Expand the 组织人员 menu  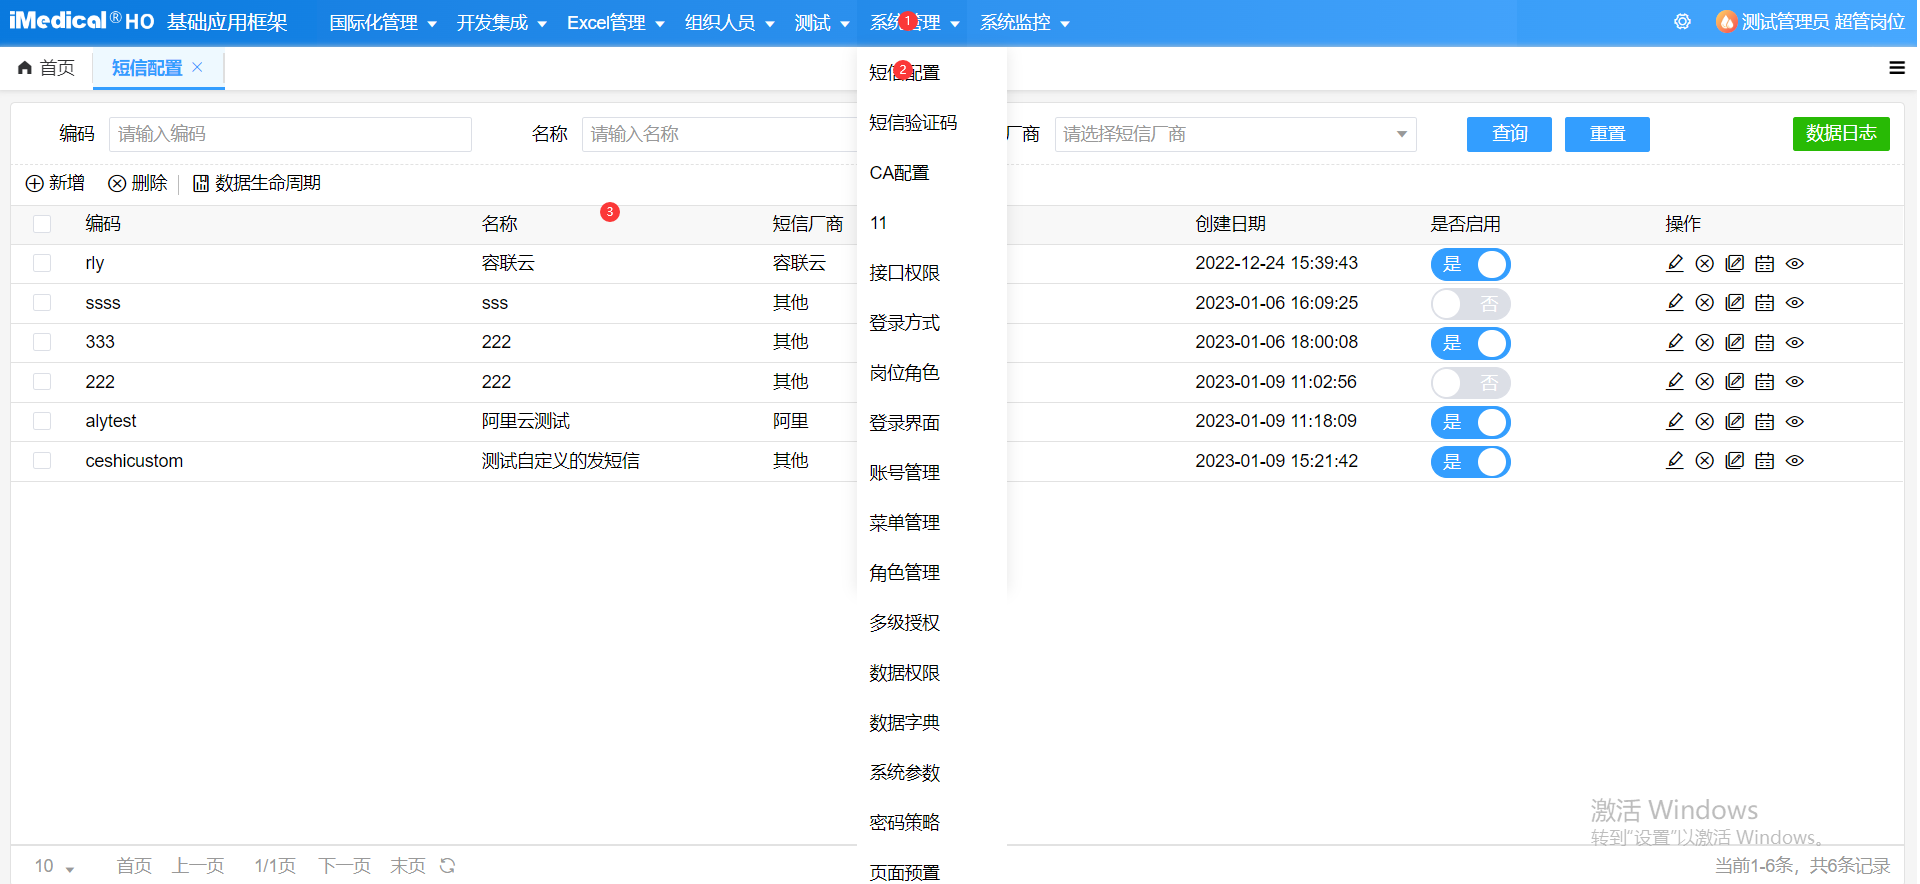729,23
